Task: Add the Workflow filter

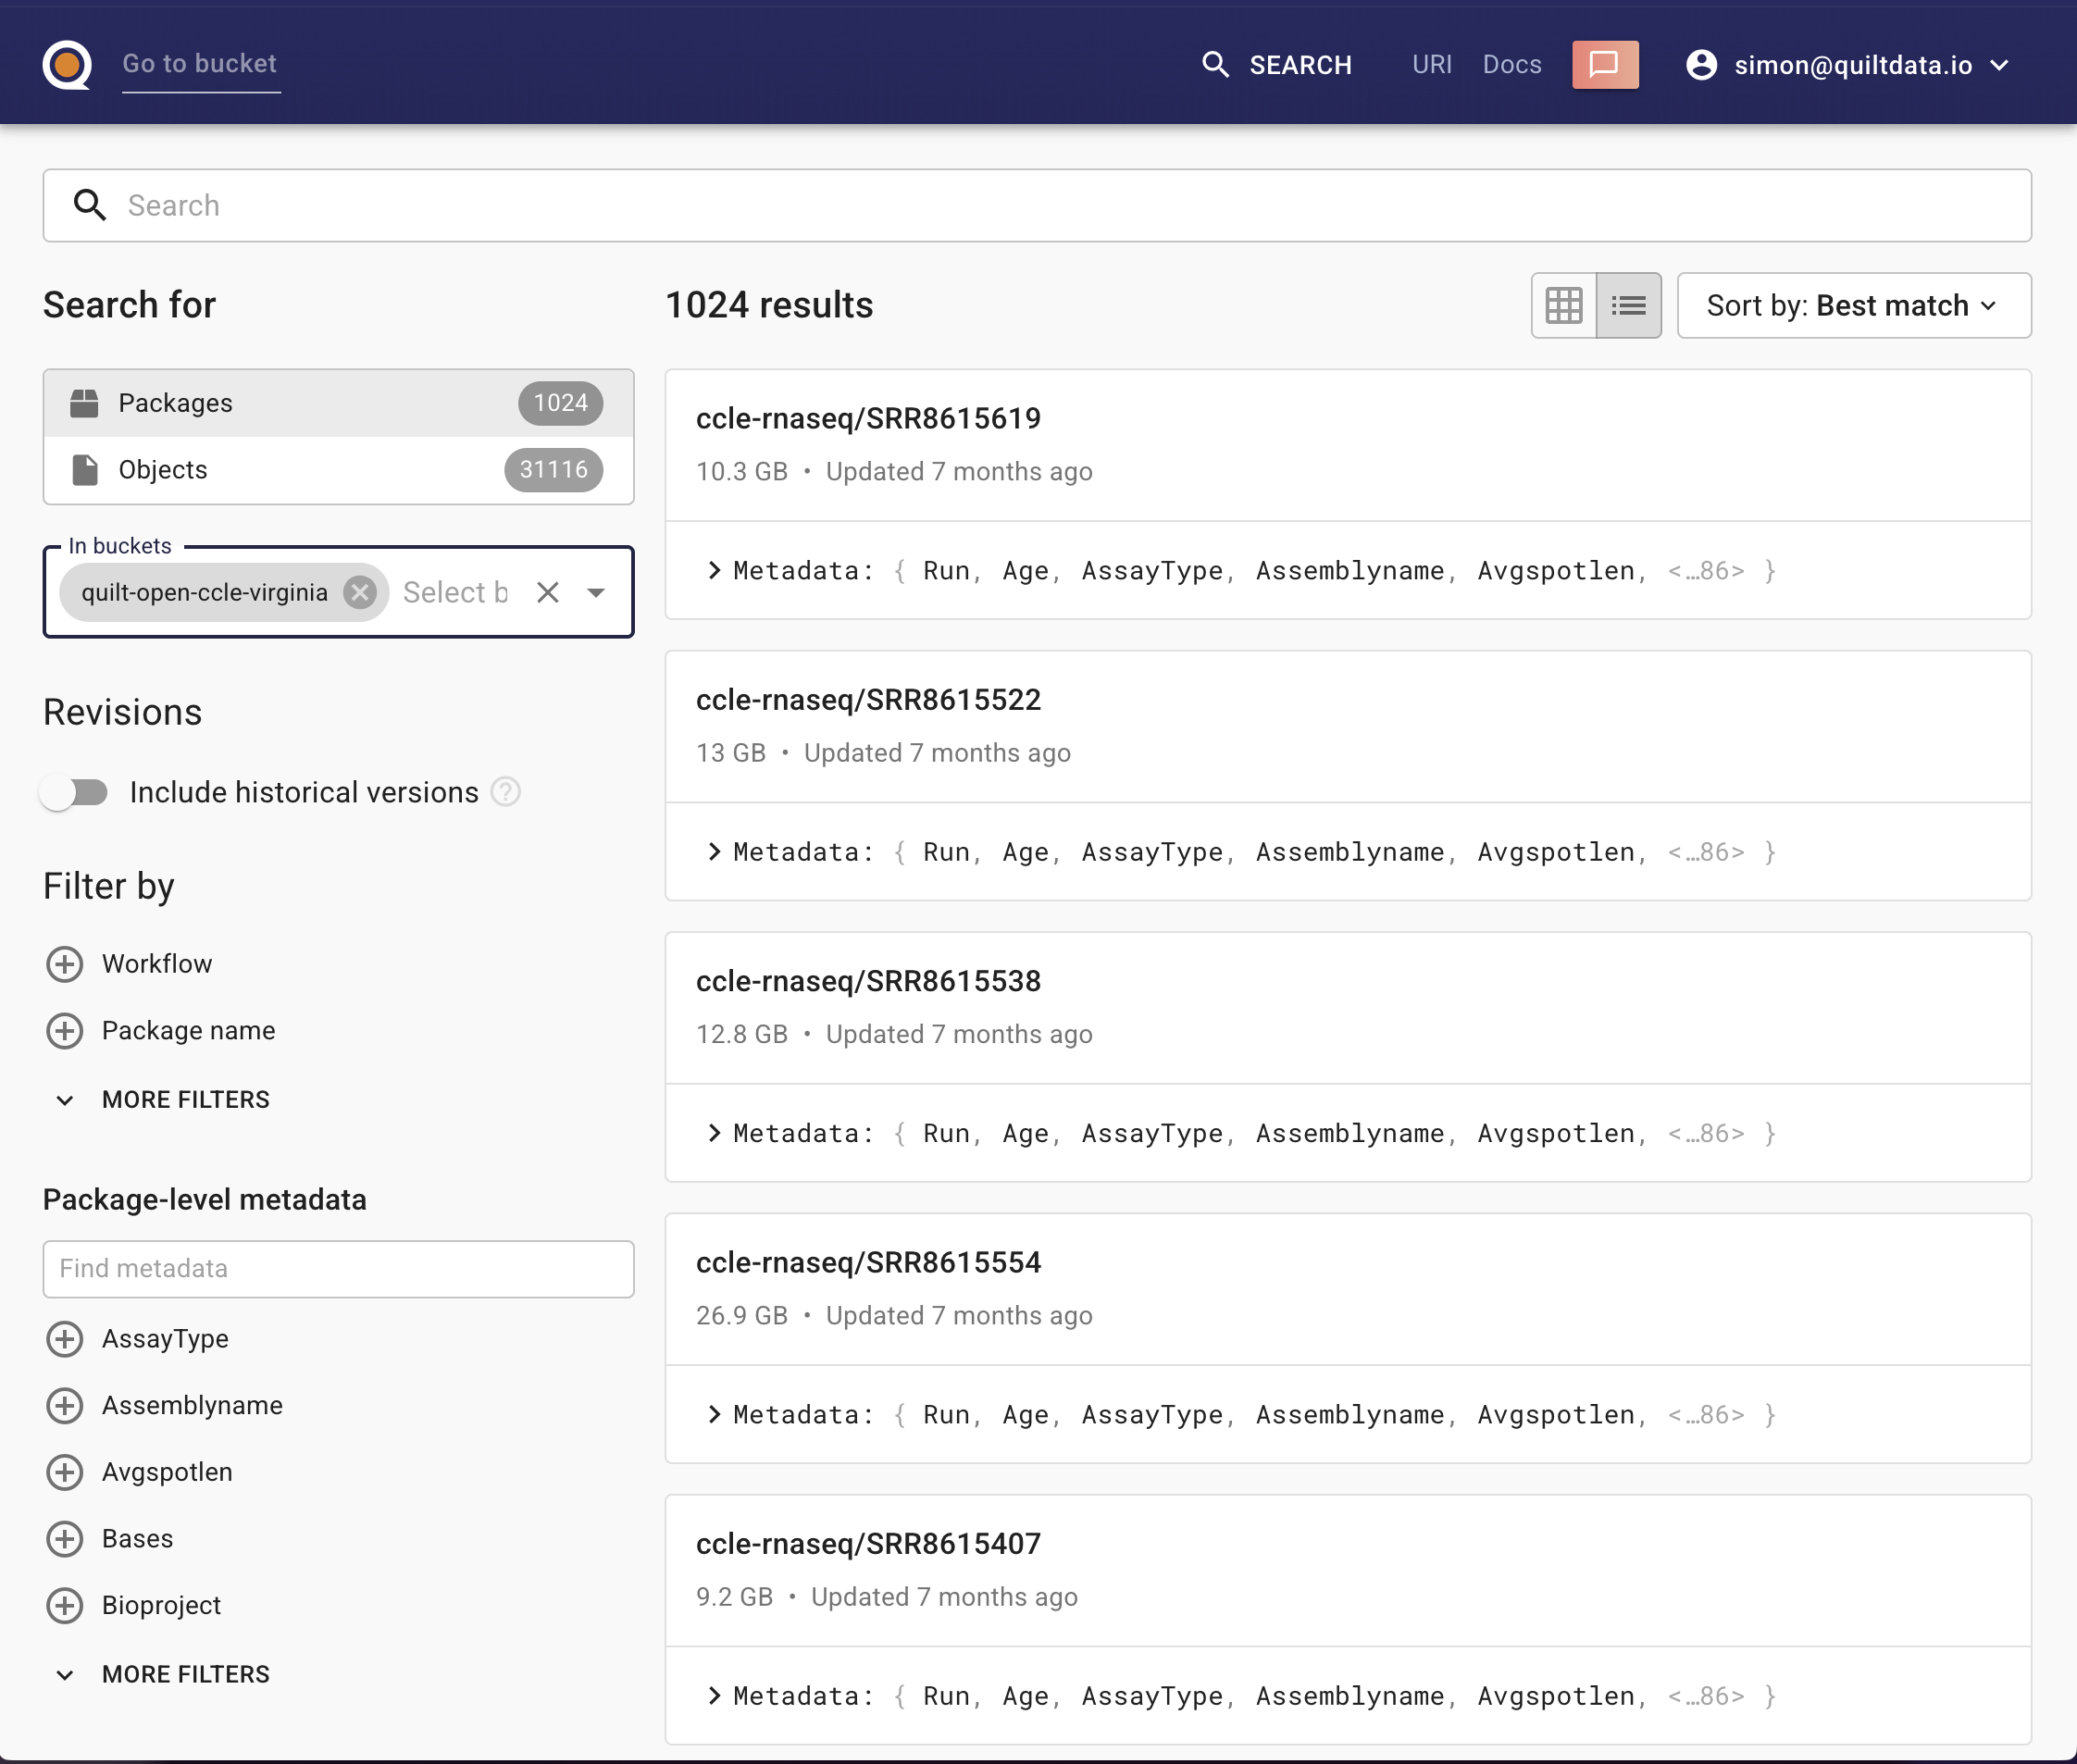Action: click(x=65, y=964)
